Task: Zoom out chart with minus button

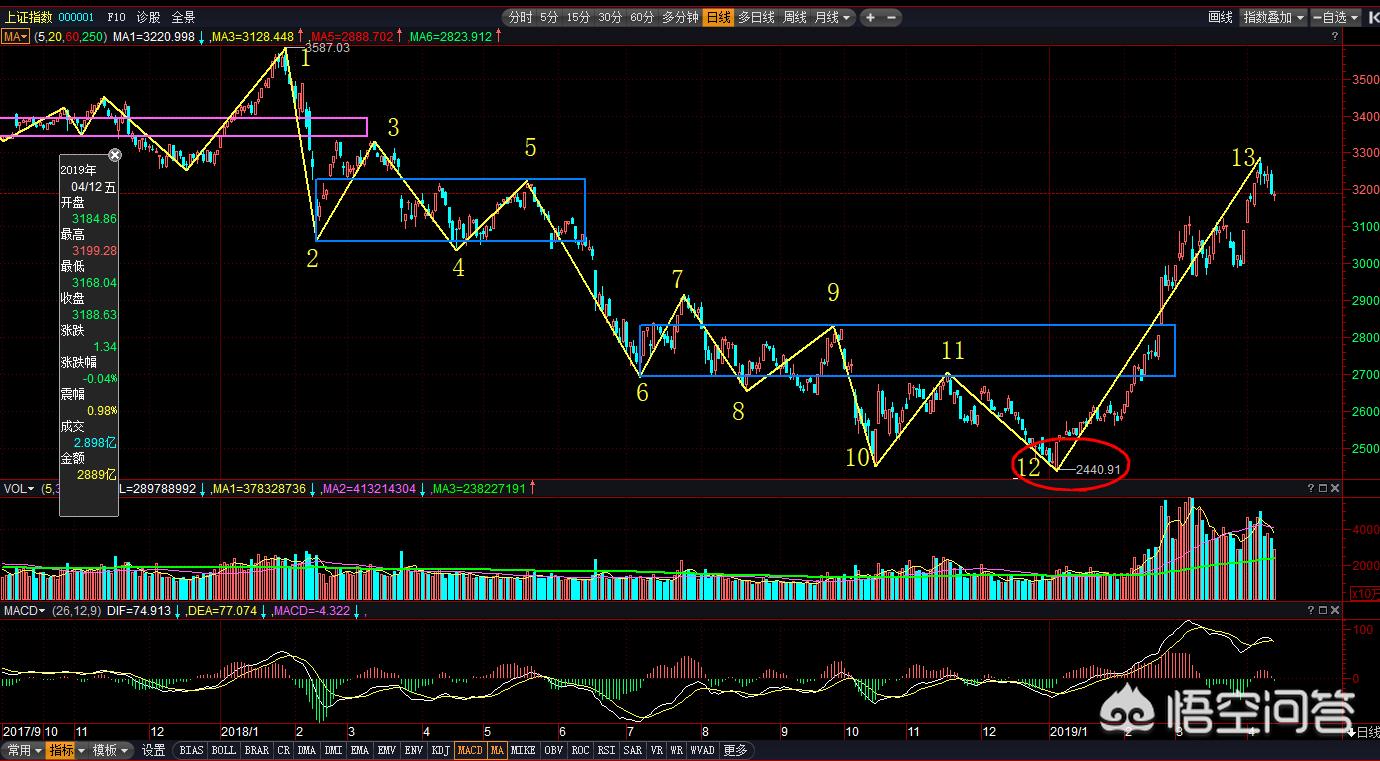Action: (x=892, y=18)
